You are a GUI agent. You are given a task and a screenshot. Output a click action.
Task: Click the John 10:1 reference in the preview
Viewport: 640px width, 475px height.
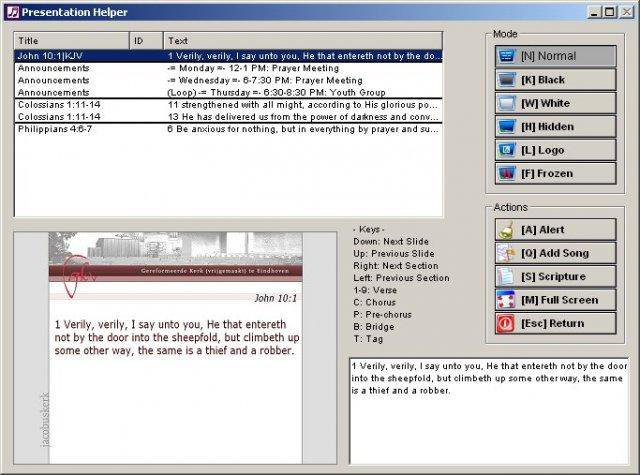click(276, 298)
